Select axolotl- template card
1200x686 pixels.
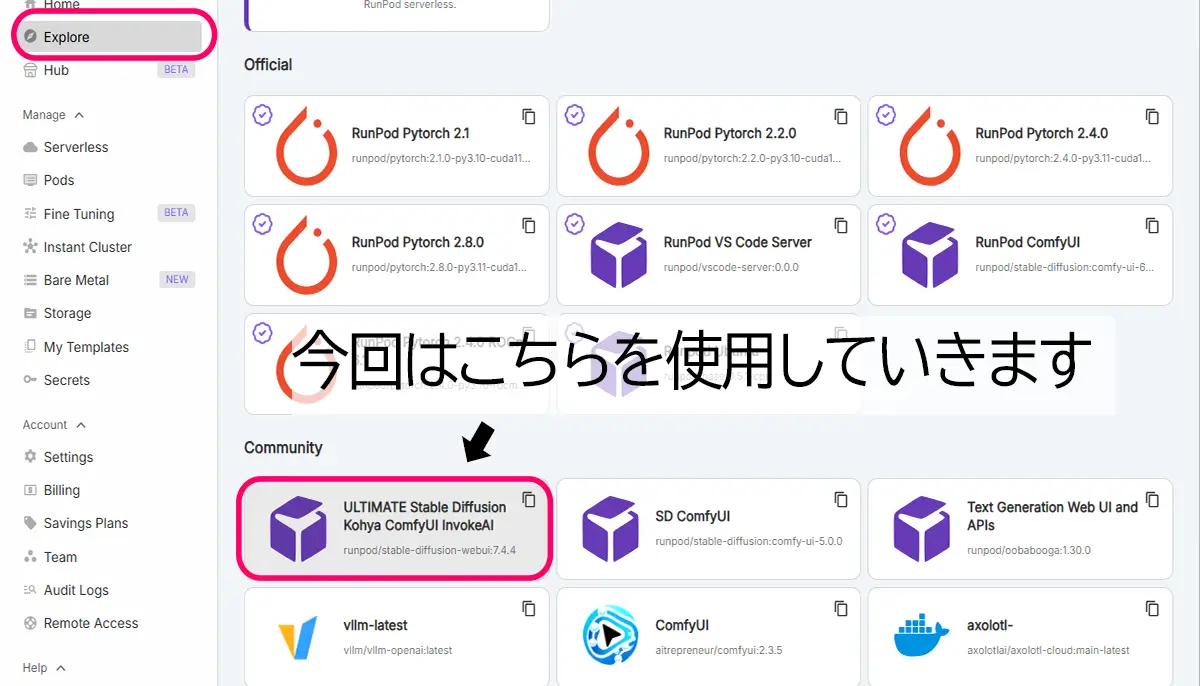tap(1020, 637)
